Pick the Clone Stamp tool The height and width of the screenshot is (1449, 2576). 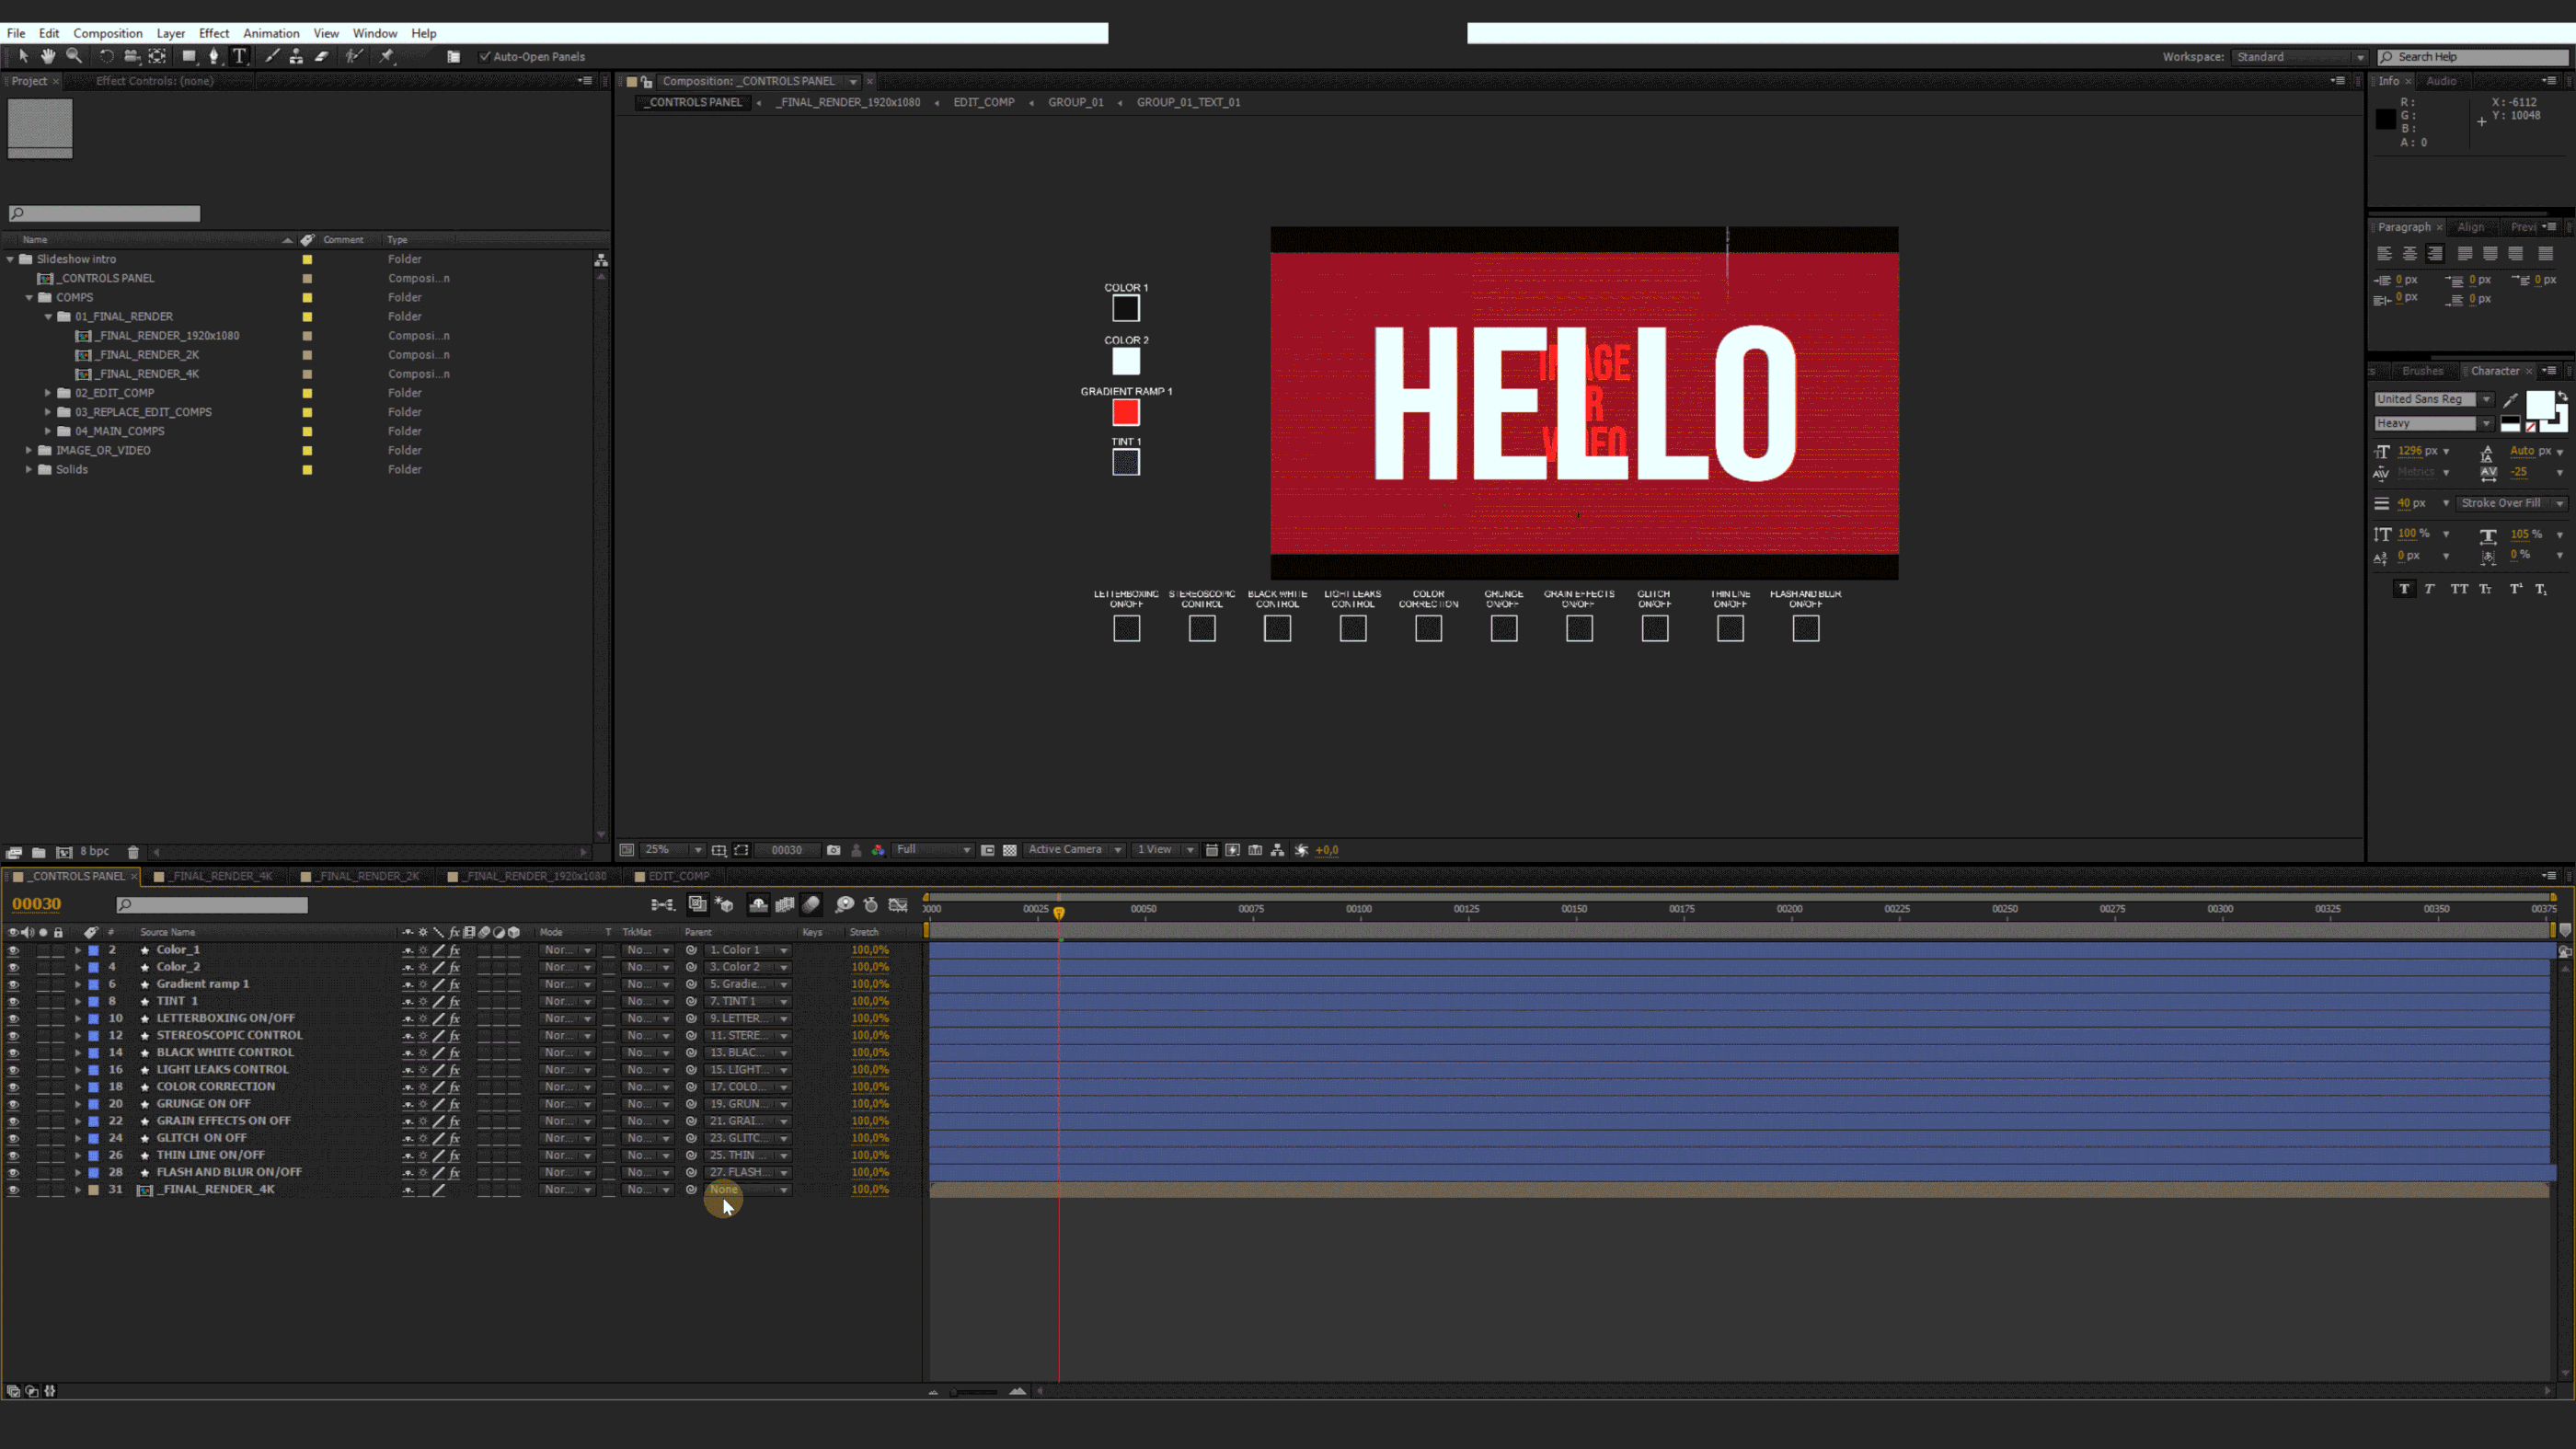[x=296, y=56]
